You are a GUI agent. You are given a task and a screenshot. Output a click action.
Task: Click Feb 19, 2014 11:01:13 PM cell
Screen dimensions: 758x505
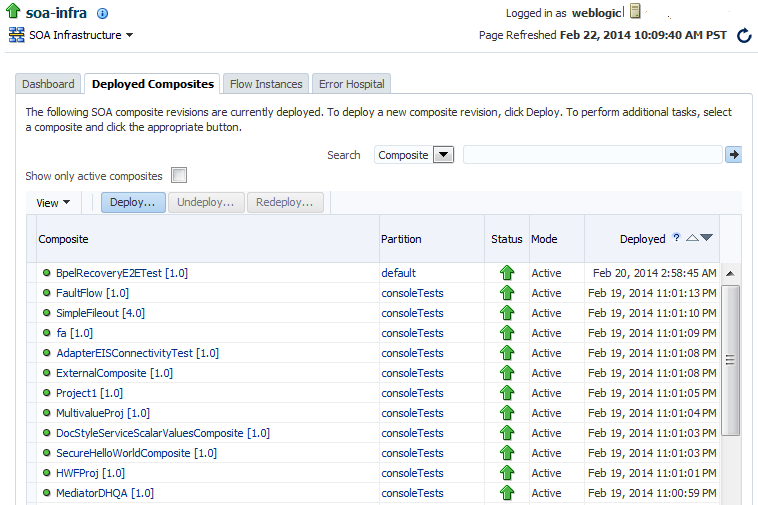tap(652, 293)
